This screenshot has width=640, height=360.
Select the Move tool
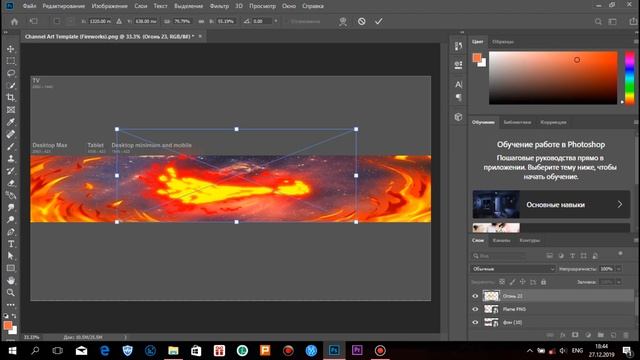[11, 49]
